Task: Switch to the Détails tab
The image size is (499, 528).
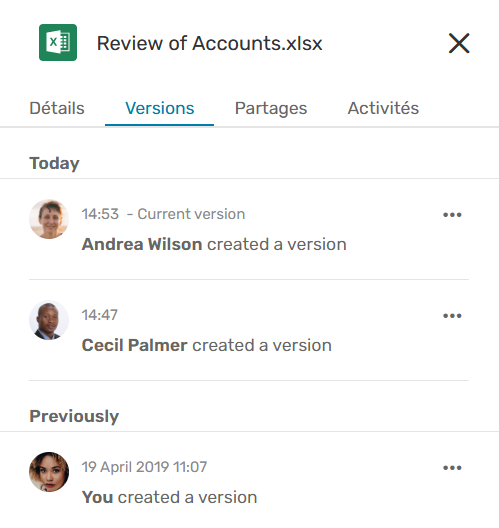Action: click(x=57, y=108)
